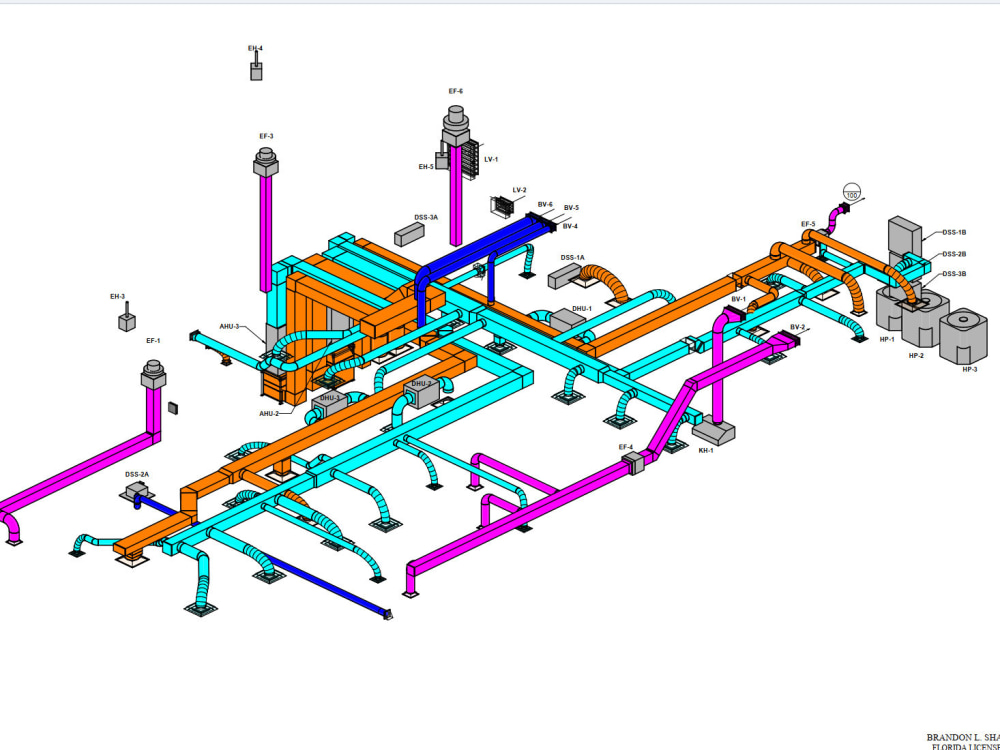Select the BV-2 label
Image resolution: width=1000 pixels, height=750 pixels.
(x=798, y=327)
